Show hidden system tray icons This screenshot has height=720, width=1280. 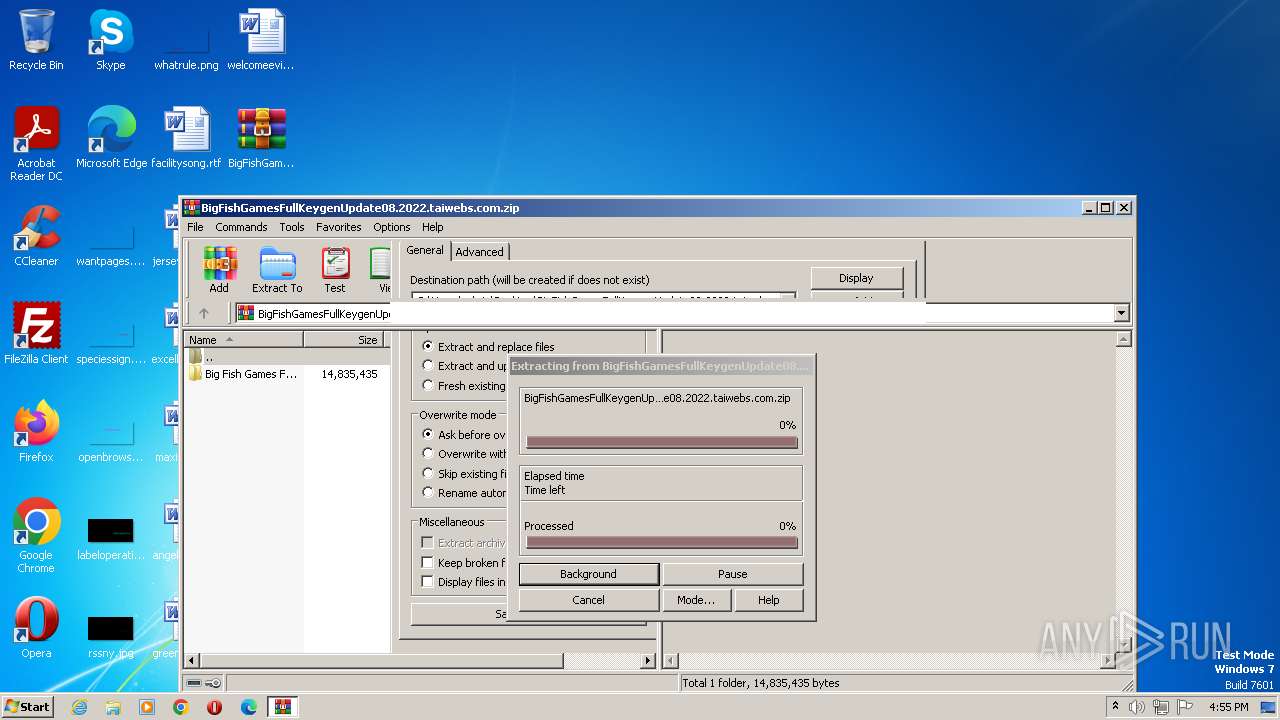(x=1116, y=707)
